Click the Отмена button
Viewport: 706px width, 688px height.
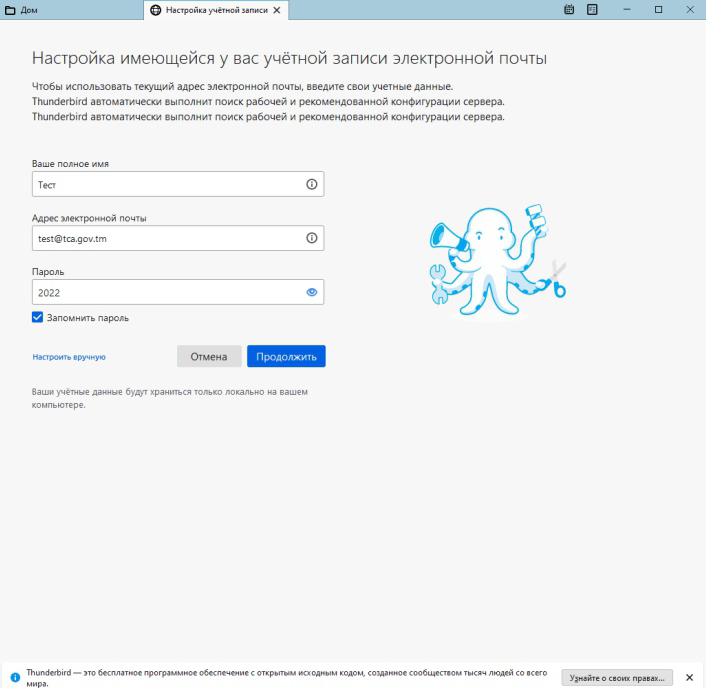(209, 356)
